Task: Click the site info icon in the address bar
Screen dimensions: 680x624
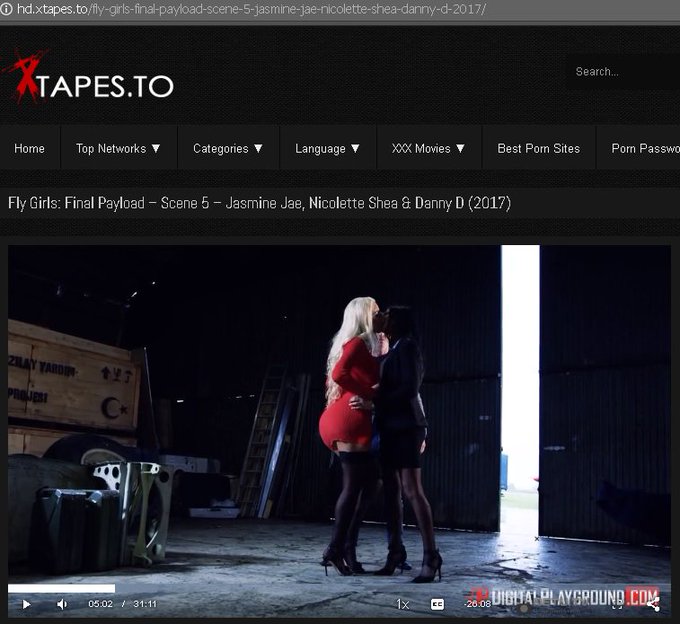Action: [6, 9]
